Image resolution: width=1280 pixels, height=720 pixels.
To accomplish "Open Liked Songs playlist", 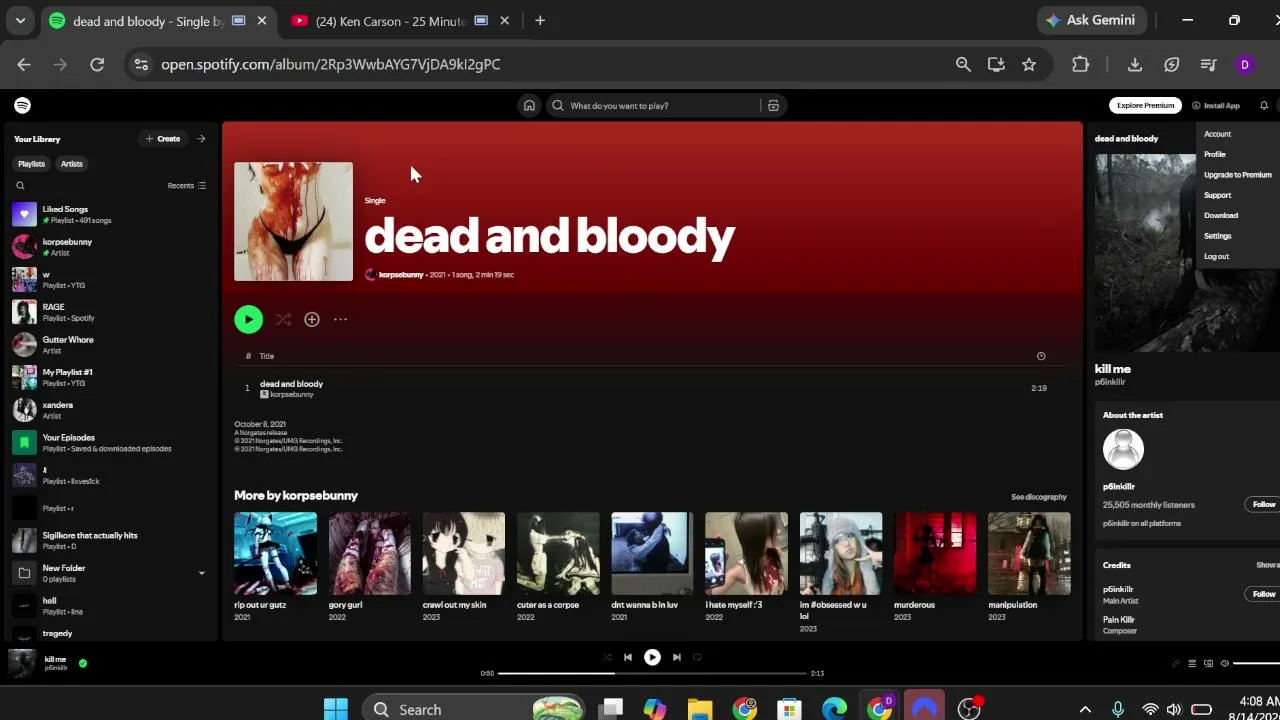I will 110,214.
